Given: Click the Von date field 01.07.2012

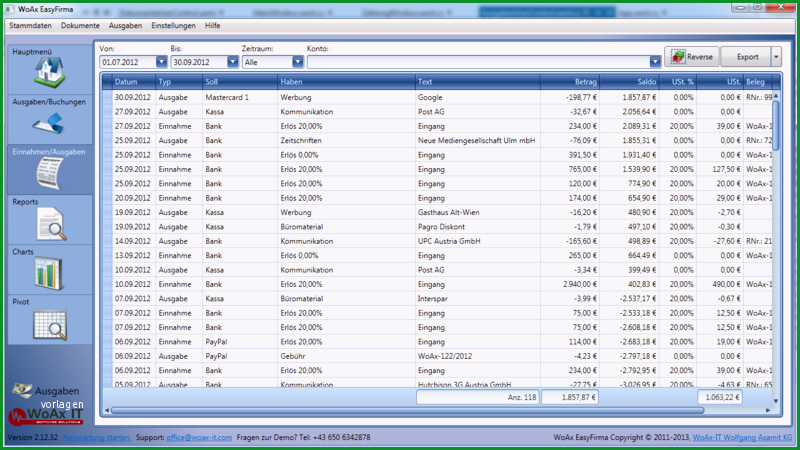Looking at the screenshot, I should point(128,62).
